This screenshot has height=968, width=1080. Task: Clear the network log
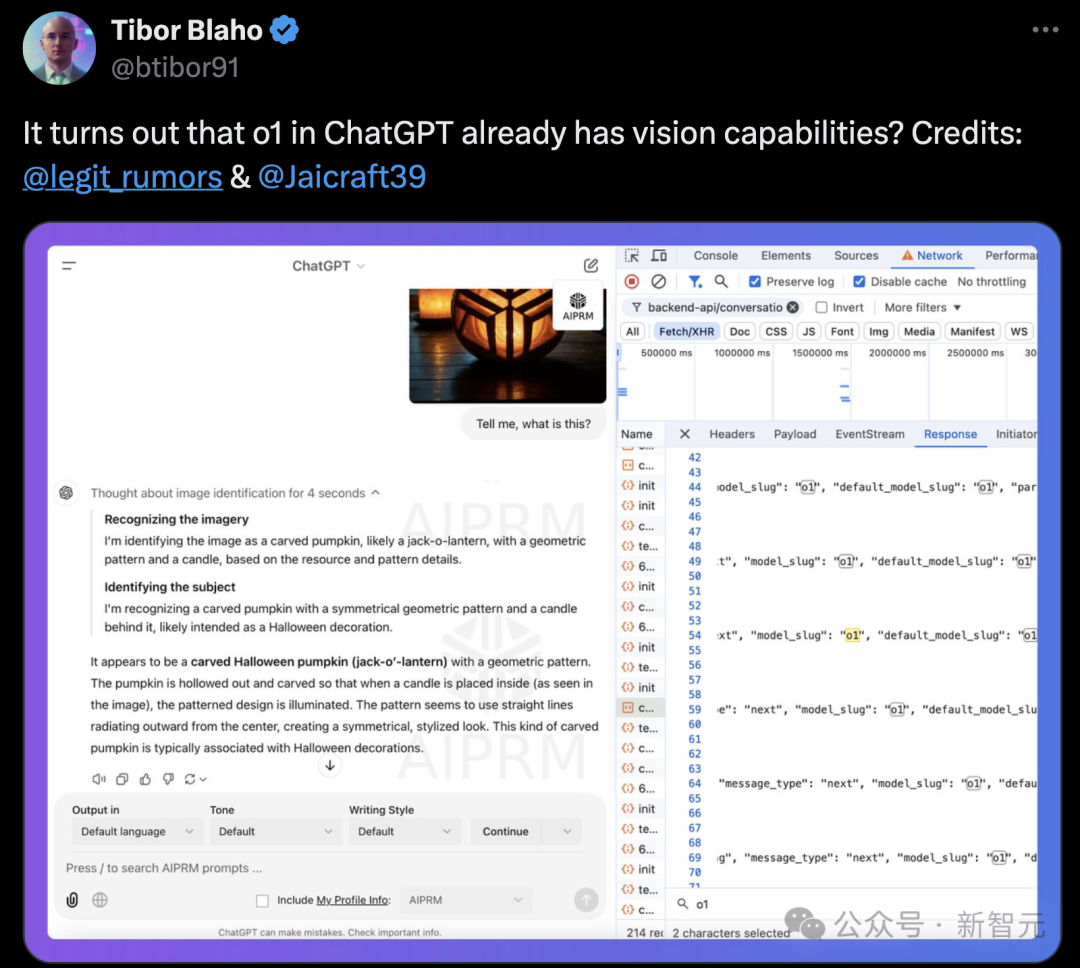click(658, 282)
